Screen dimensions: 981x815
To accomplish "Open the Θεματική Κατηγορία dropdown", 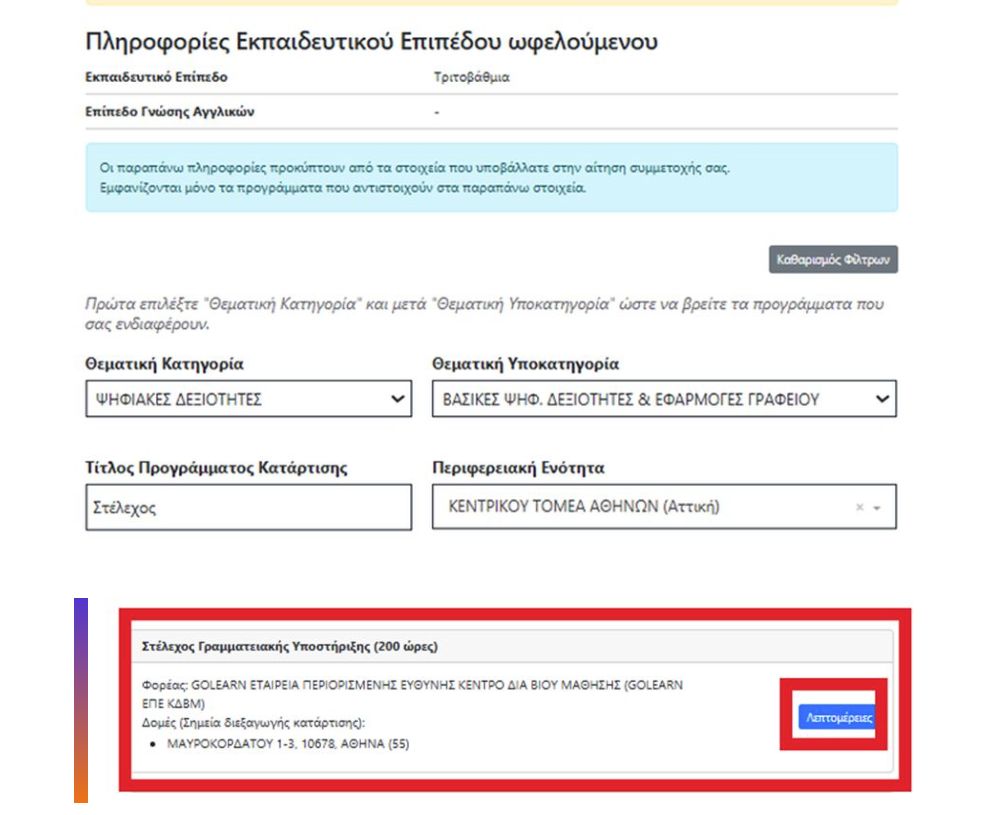I will (248, 398).
